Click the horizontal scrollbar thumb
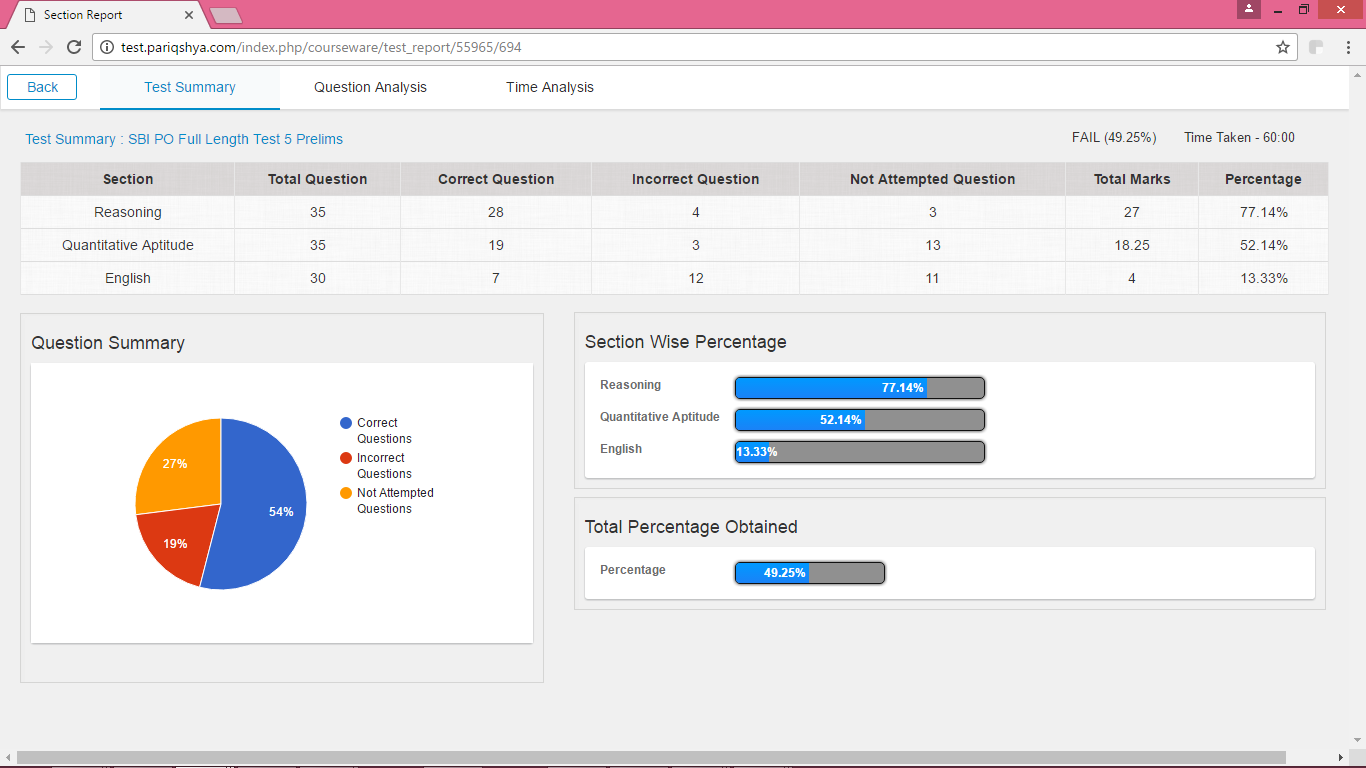 click(x=651, y=758)
